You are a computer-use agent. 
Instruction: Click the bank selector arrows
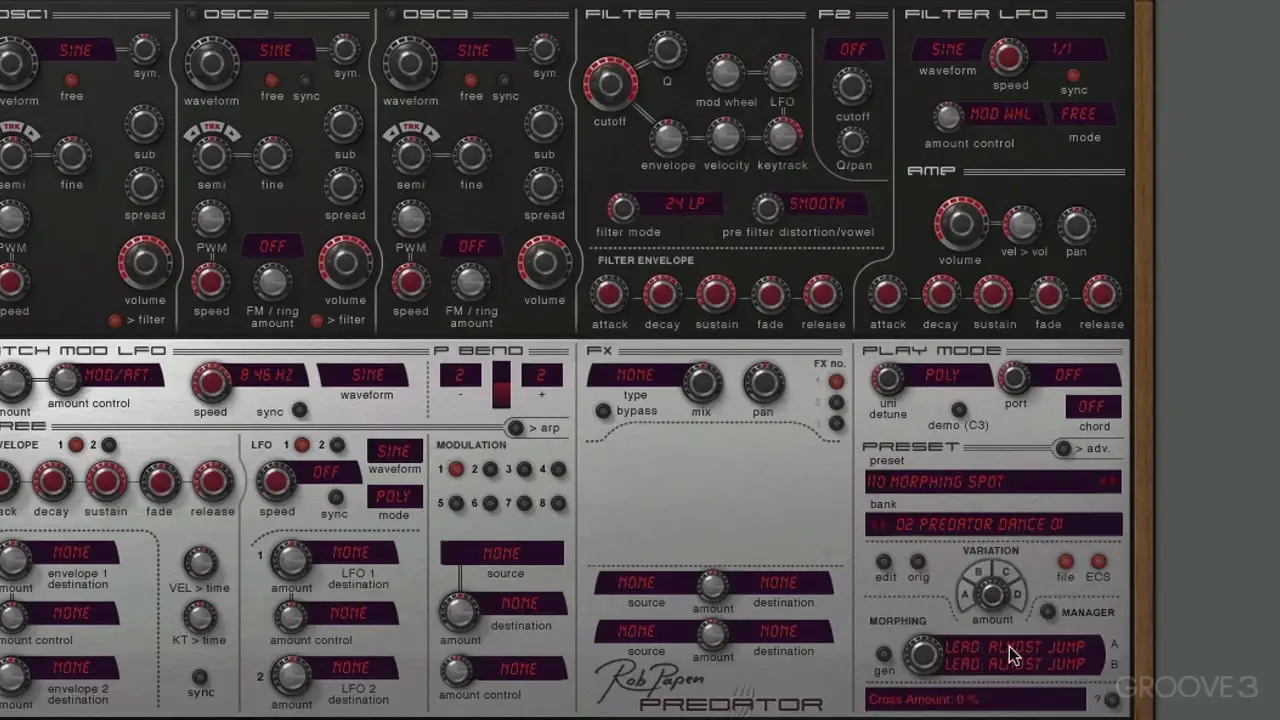pyautogui.click(x=879, y=525)
